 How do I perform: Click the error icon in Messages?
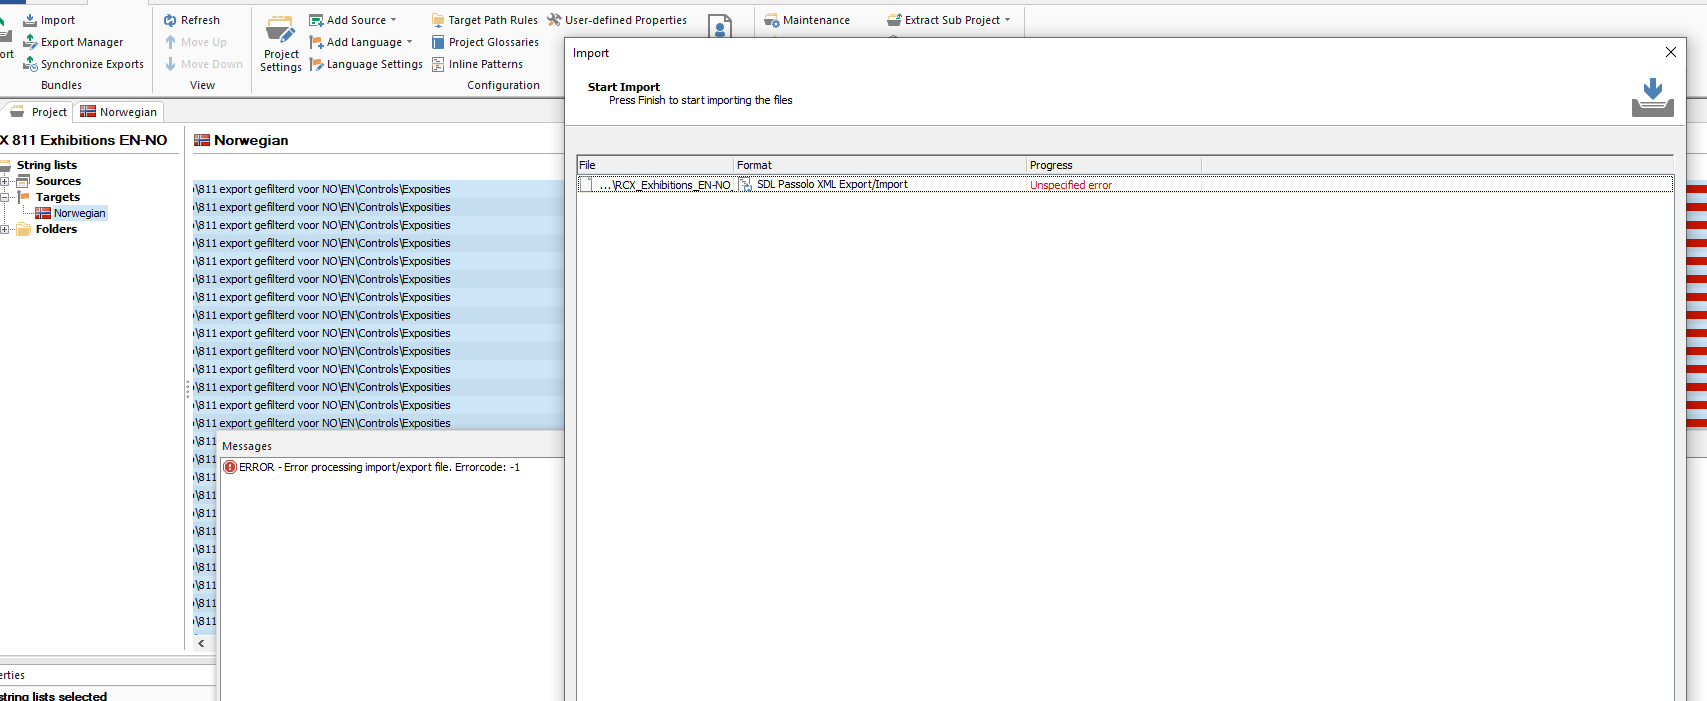[x=230, y=467]
